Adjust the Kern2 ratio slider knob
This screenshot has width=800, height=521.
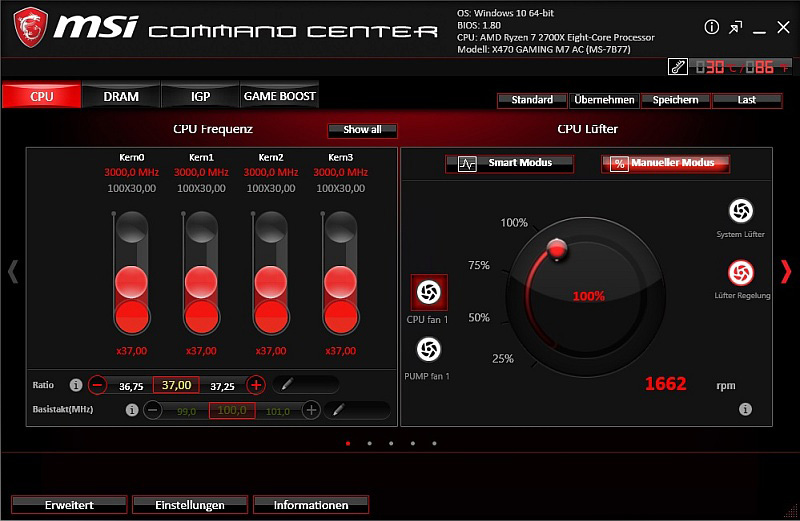271,282
